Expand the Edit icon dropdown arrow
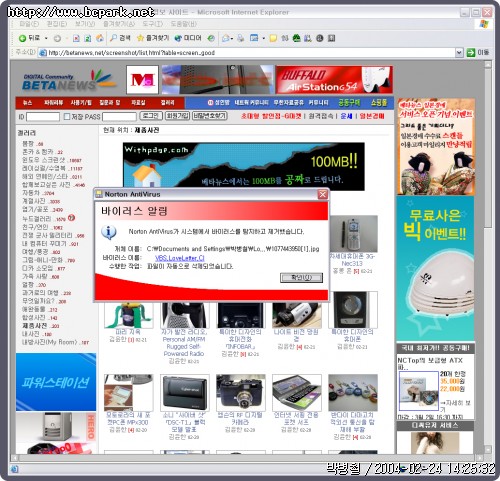The width and height of the screenshot is (500, 481). pyautogui.click(x=263, y=38)
